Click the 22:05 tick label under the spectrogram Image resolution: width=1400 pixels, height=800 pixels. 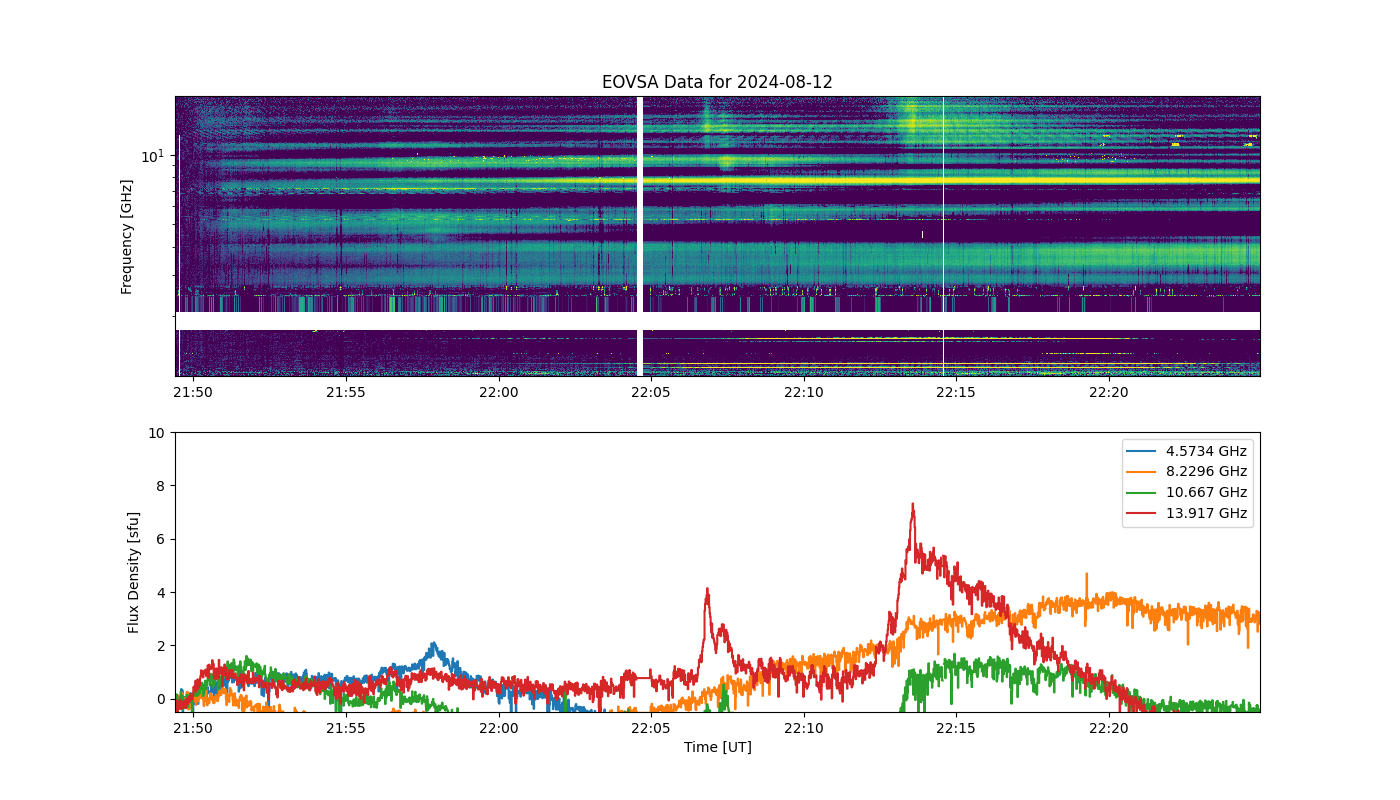[x=651, y=392]
